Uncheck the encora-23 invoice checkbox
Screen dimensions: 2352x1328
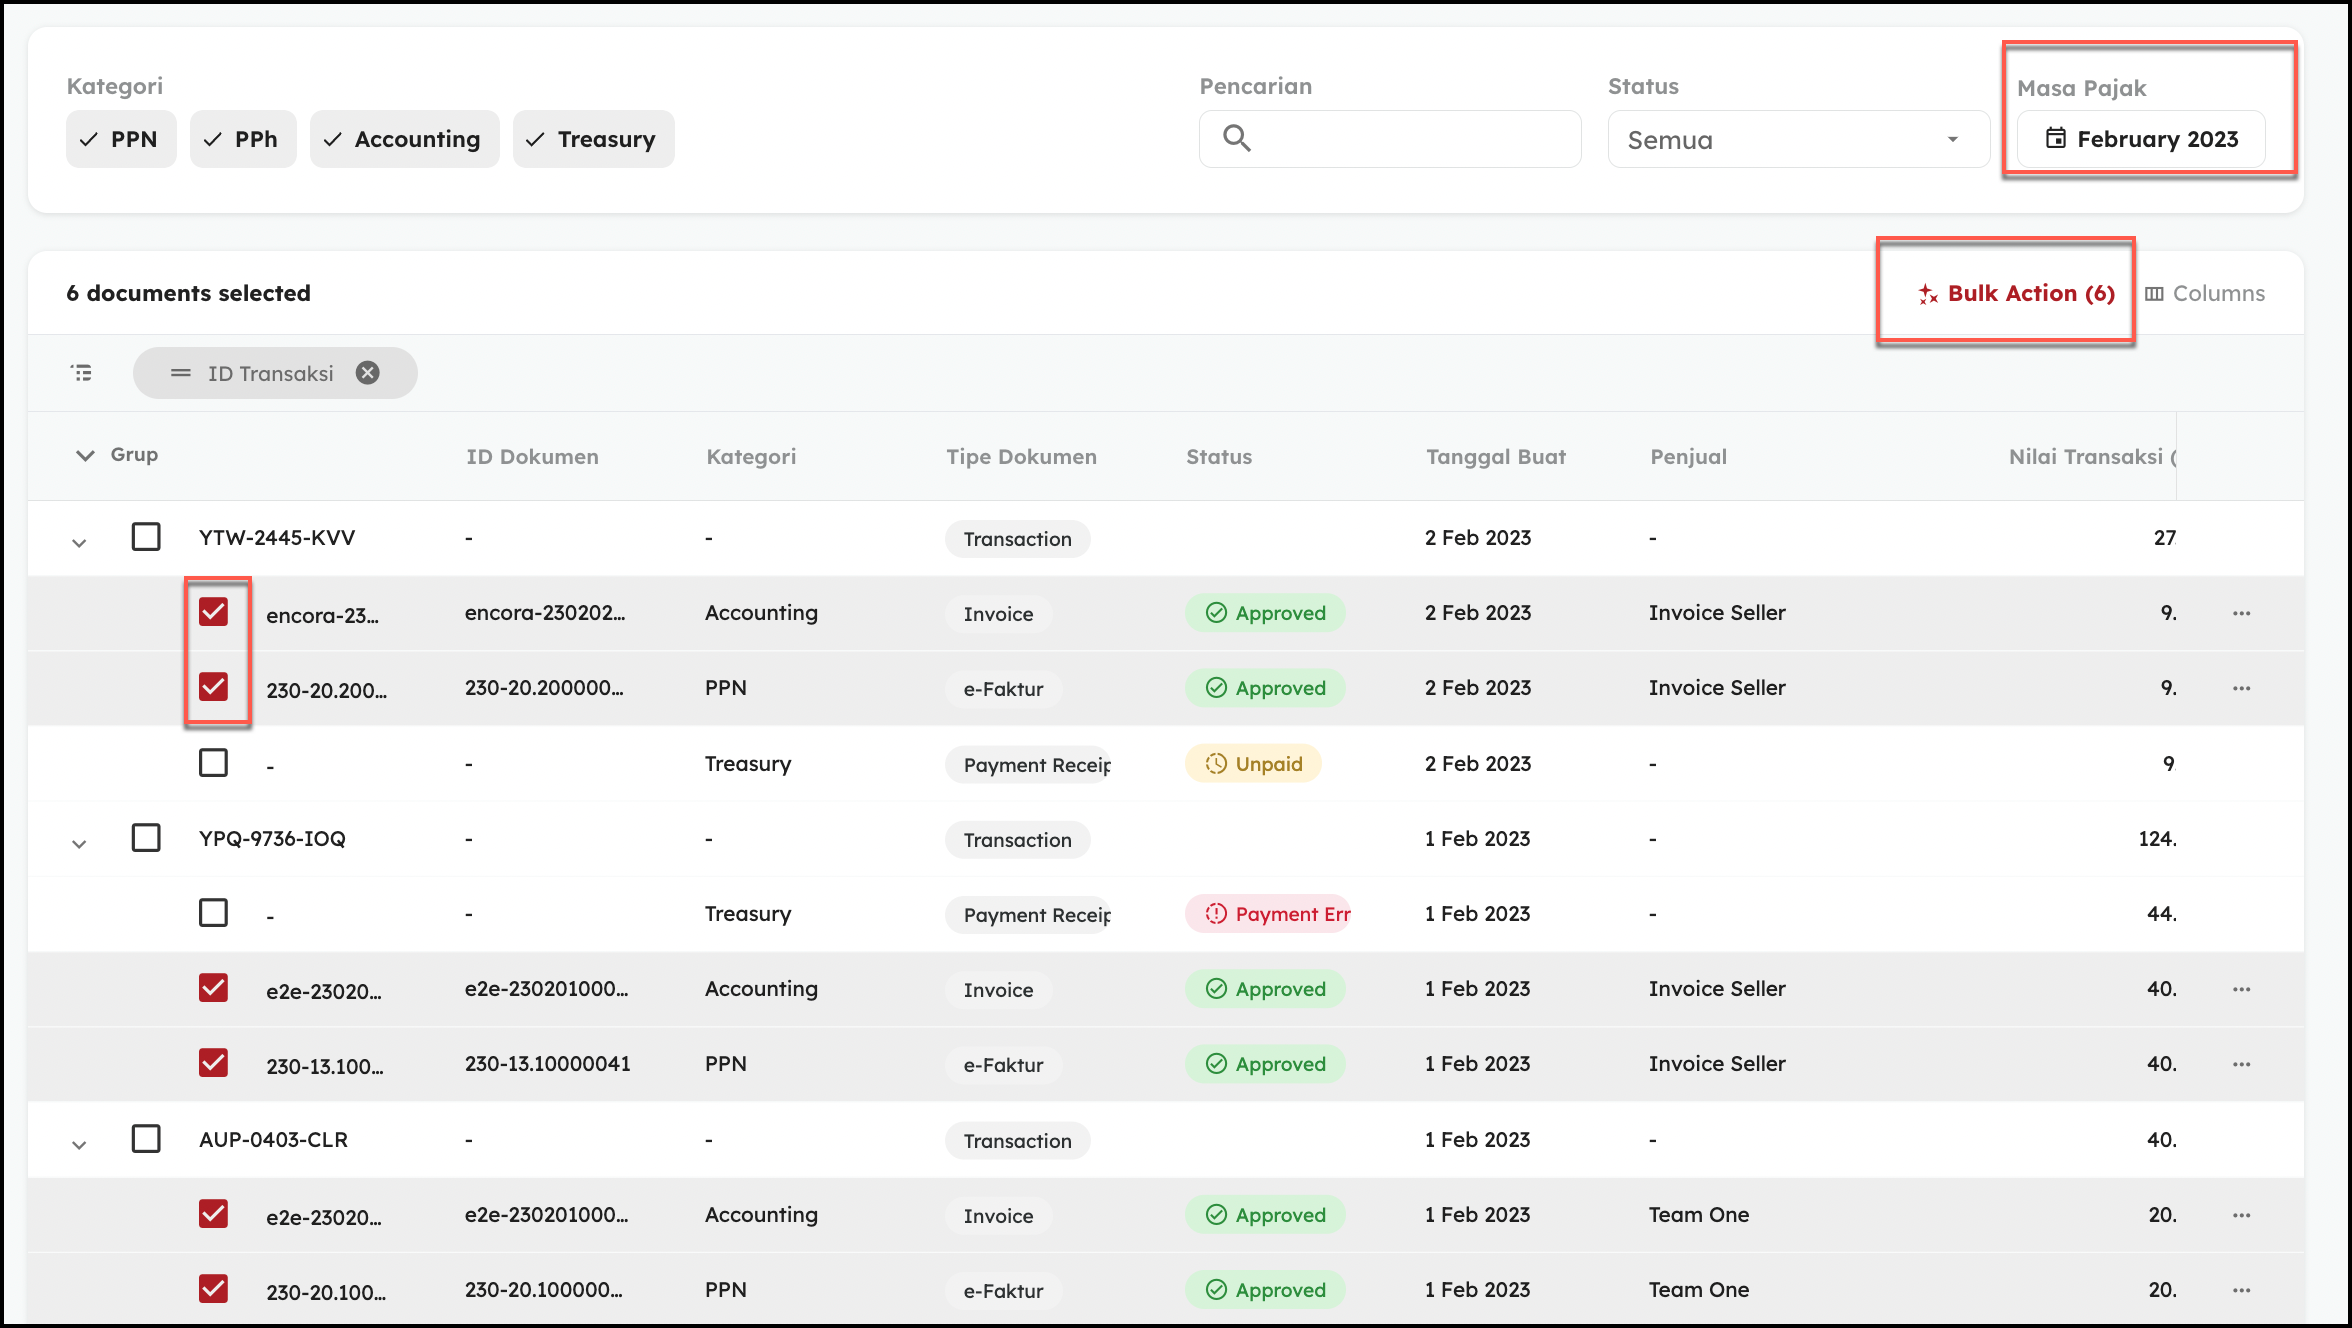pos(213,612)
